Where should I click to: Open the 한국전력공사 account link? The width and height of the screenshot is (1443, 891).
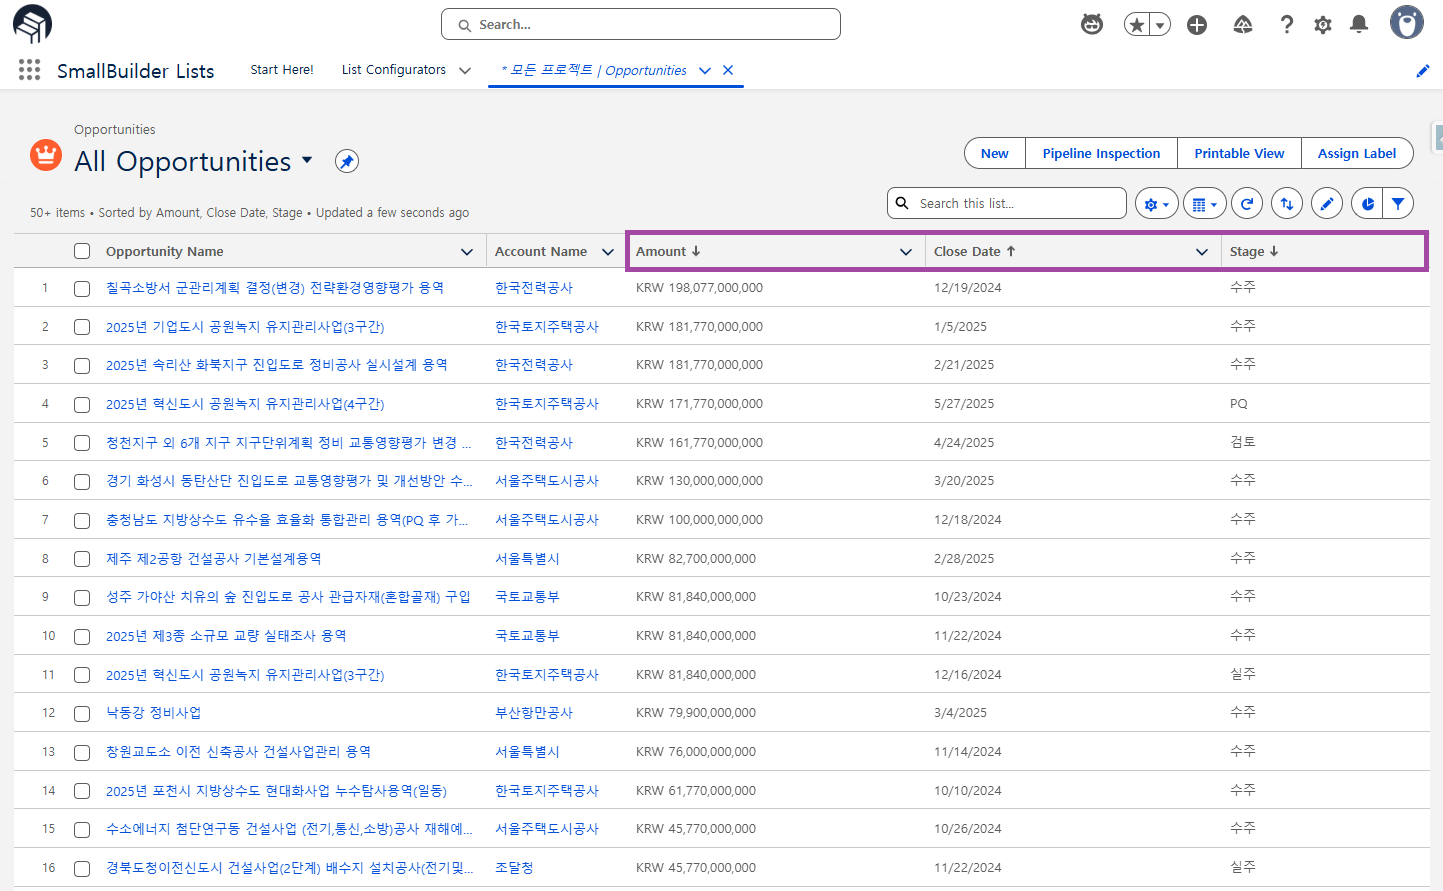point(532,287)
